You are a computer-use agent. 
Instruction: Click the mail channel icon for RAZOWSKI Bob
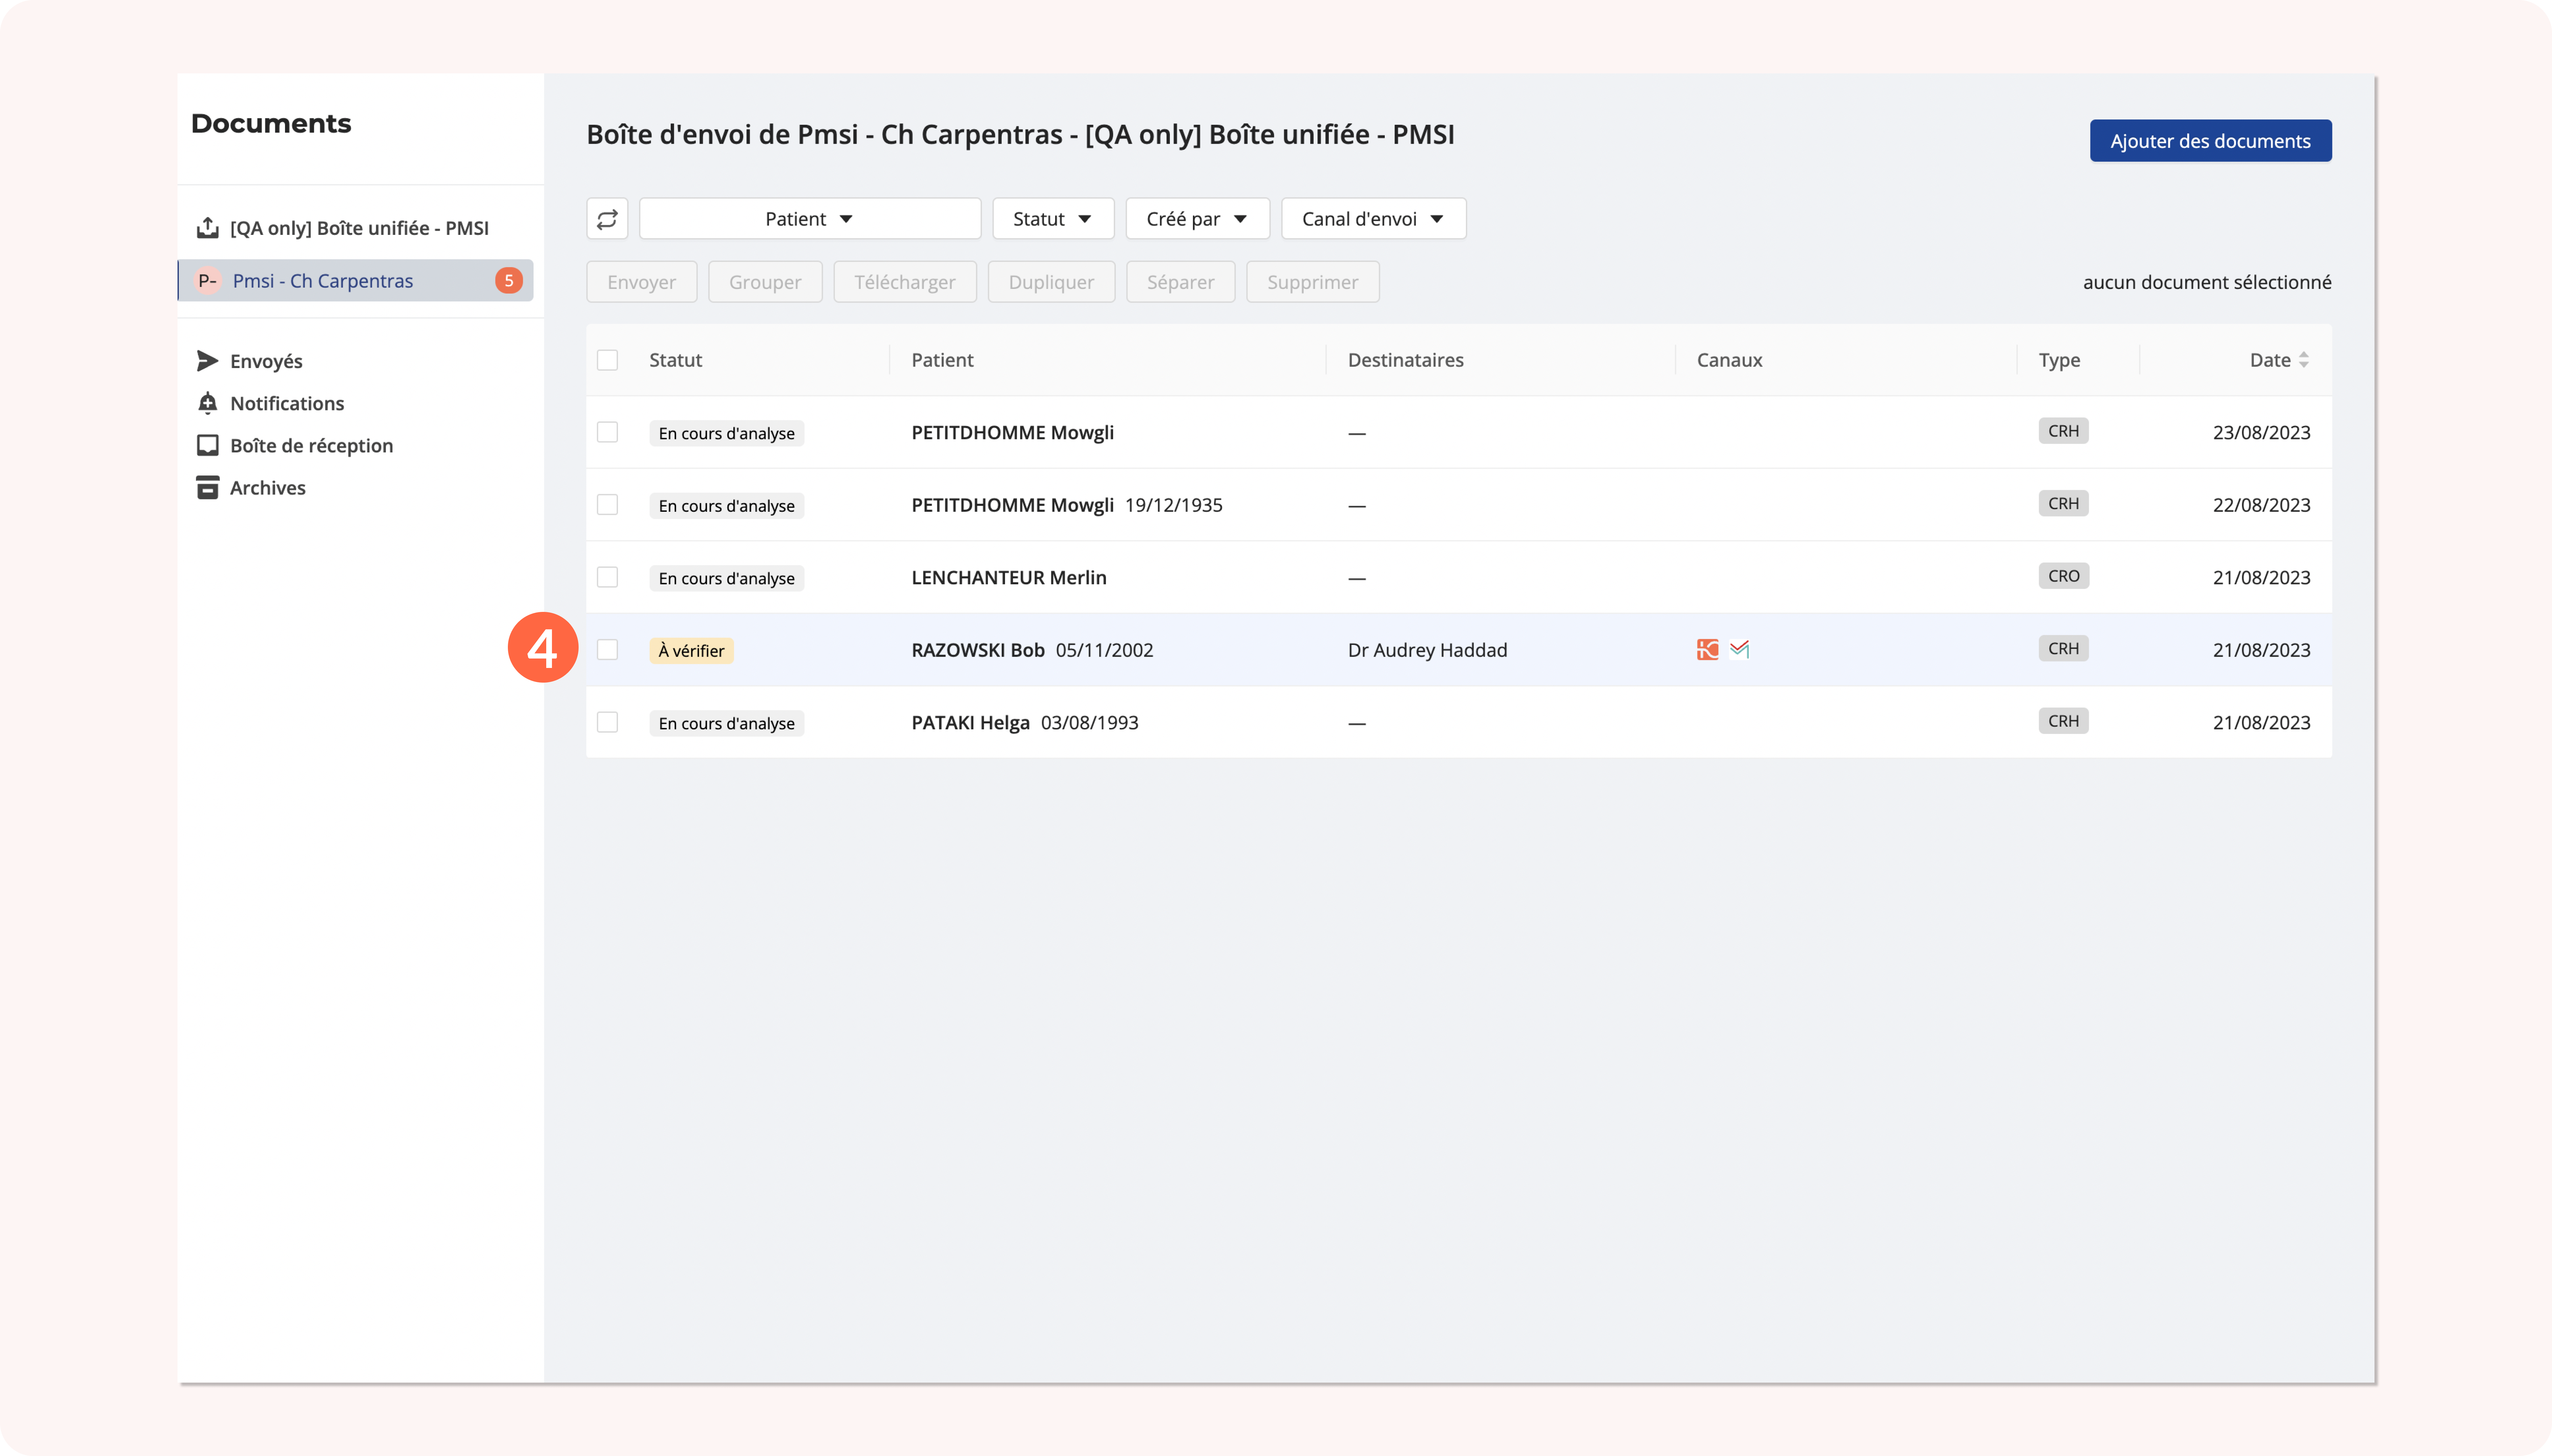pyautogui.click(x=1740, y=650)
